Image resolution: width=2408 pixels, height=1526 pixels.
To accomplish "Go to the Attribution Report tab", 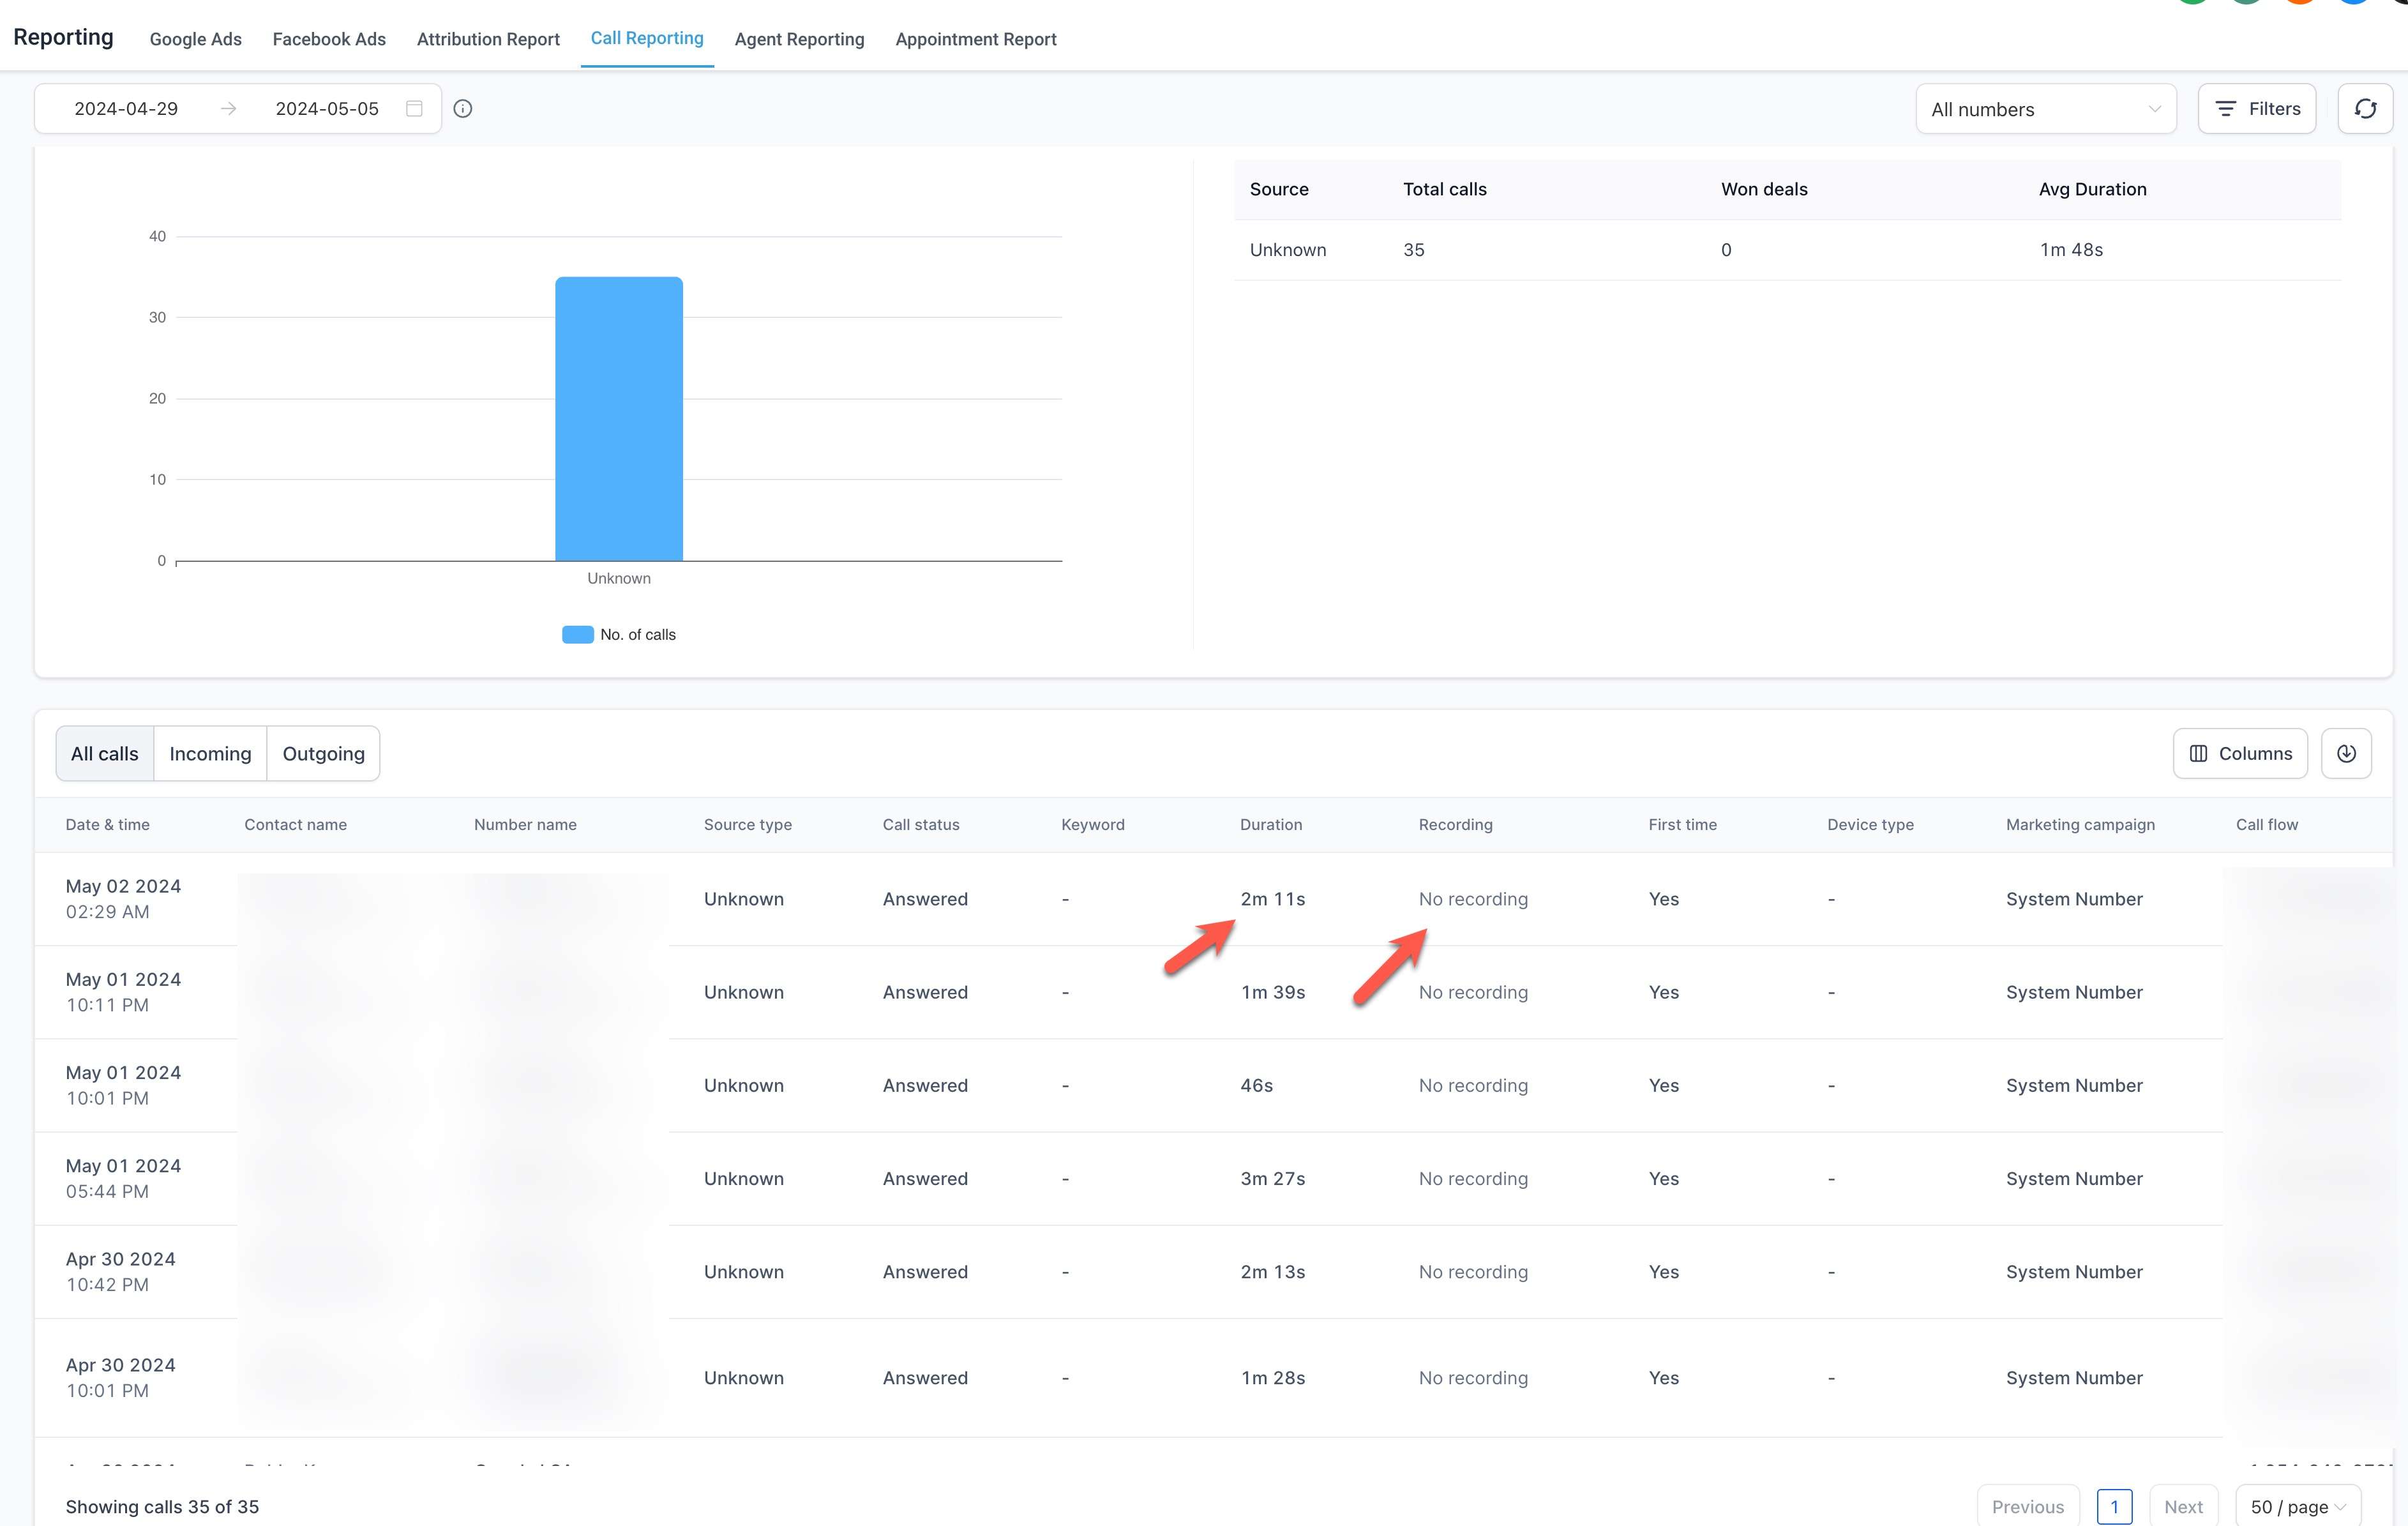I will pyautogui.click(x=488, y=39).
